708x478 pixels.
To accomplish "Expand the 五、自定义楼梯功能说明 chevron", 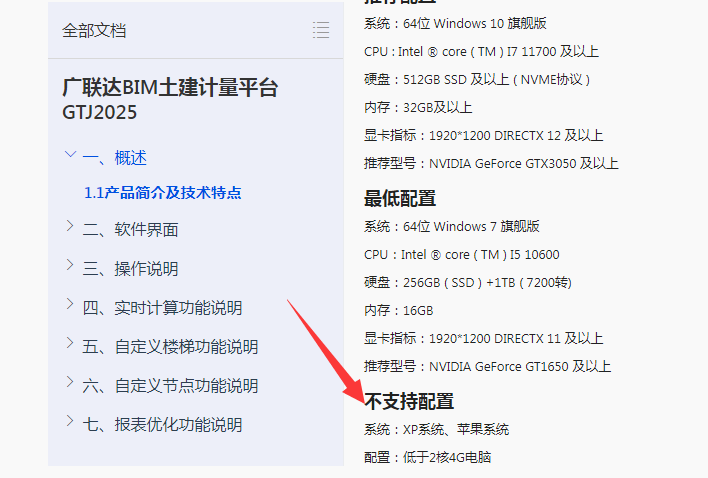I will pos(70,343).
